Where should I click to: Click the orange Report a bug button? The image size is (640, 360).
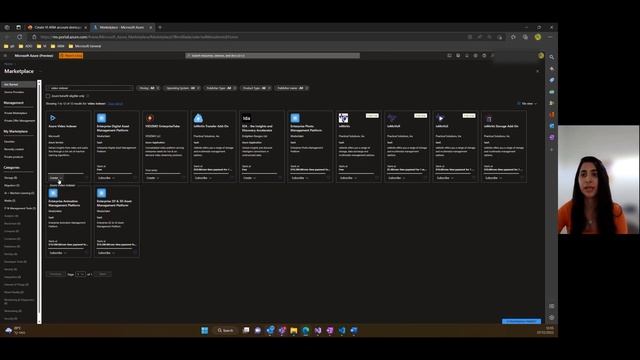(71, 56)
